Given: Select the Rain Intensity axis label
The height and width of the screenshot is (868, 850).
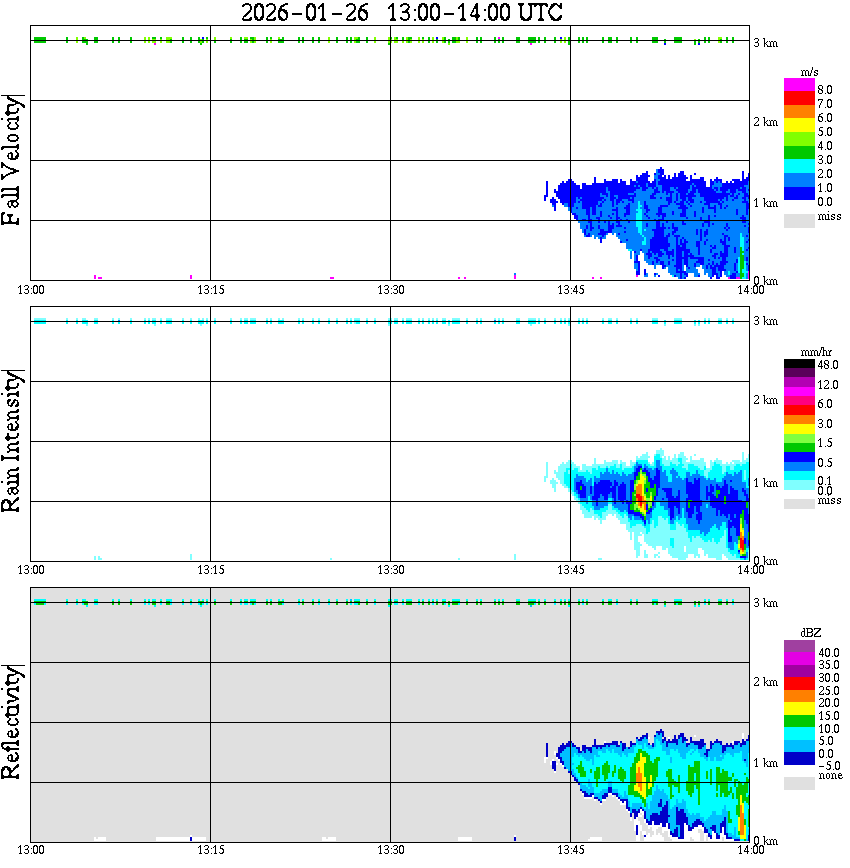Looking at the screenshot, I should tap(13, 441).
